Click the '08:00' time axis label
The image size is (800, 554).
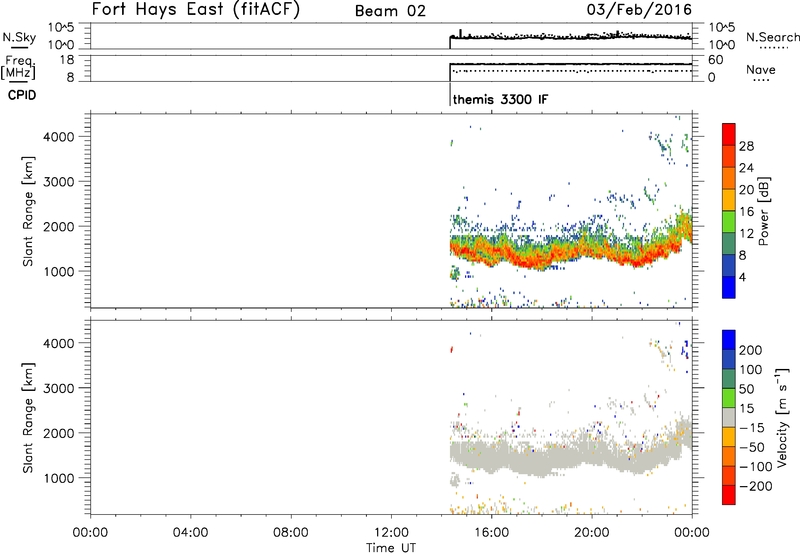tap(290, 533)
